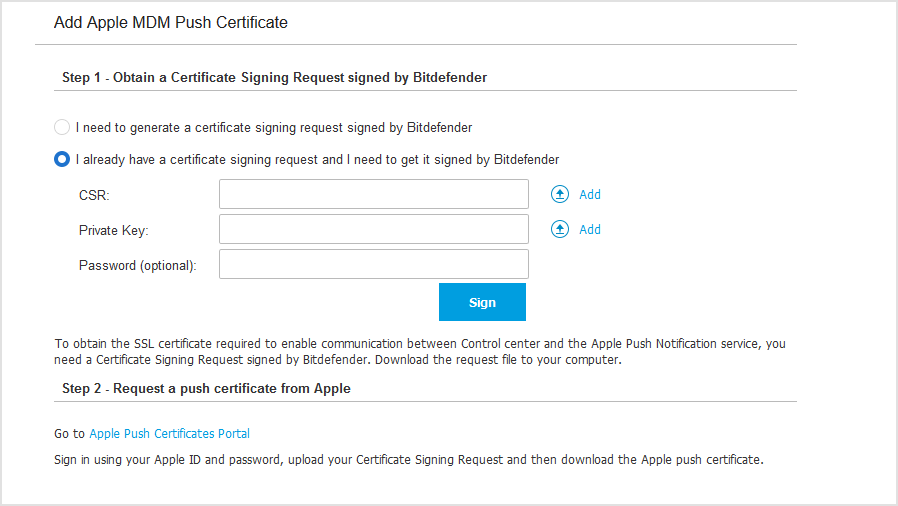The width and height of the screenshot is (898, 506).
Task: Focus the Private Key input box
Action: click(373, 229)
